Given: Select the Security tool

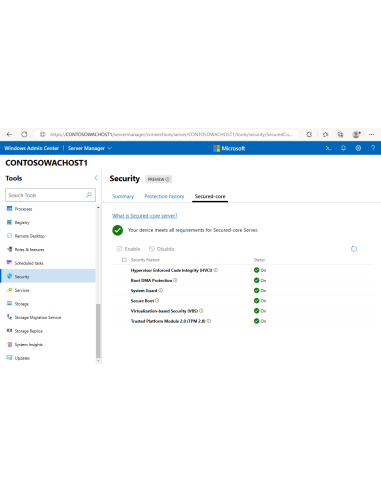Looking at the screenshot, I should point(48,276).
